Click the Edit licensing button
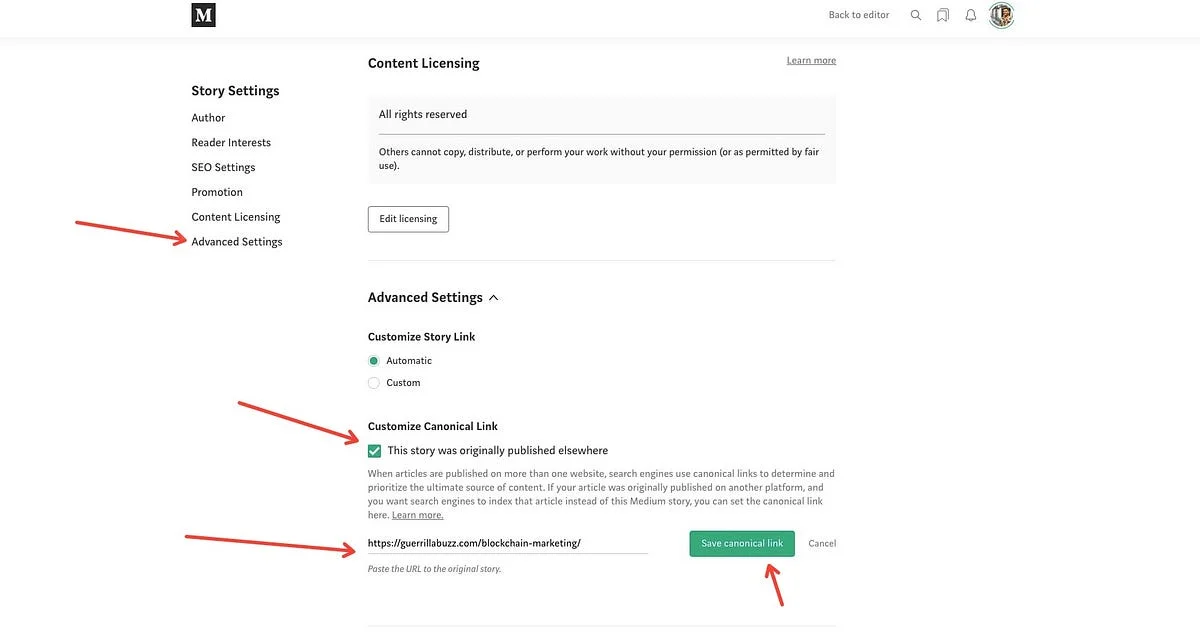Screen dimensions: 1200x637 (x=408, y=218)
